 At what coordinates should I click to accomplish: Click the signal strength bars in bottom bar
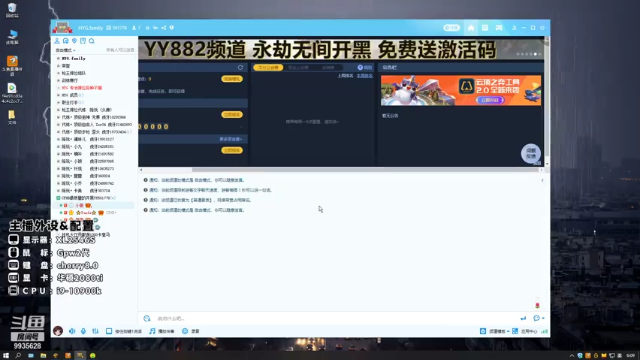click(544, 331)
